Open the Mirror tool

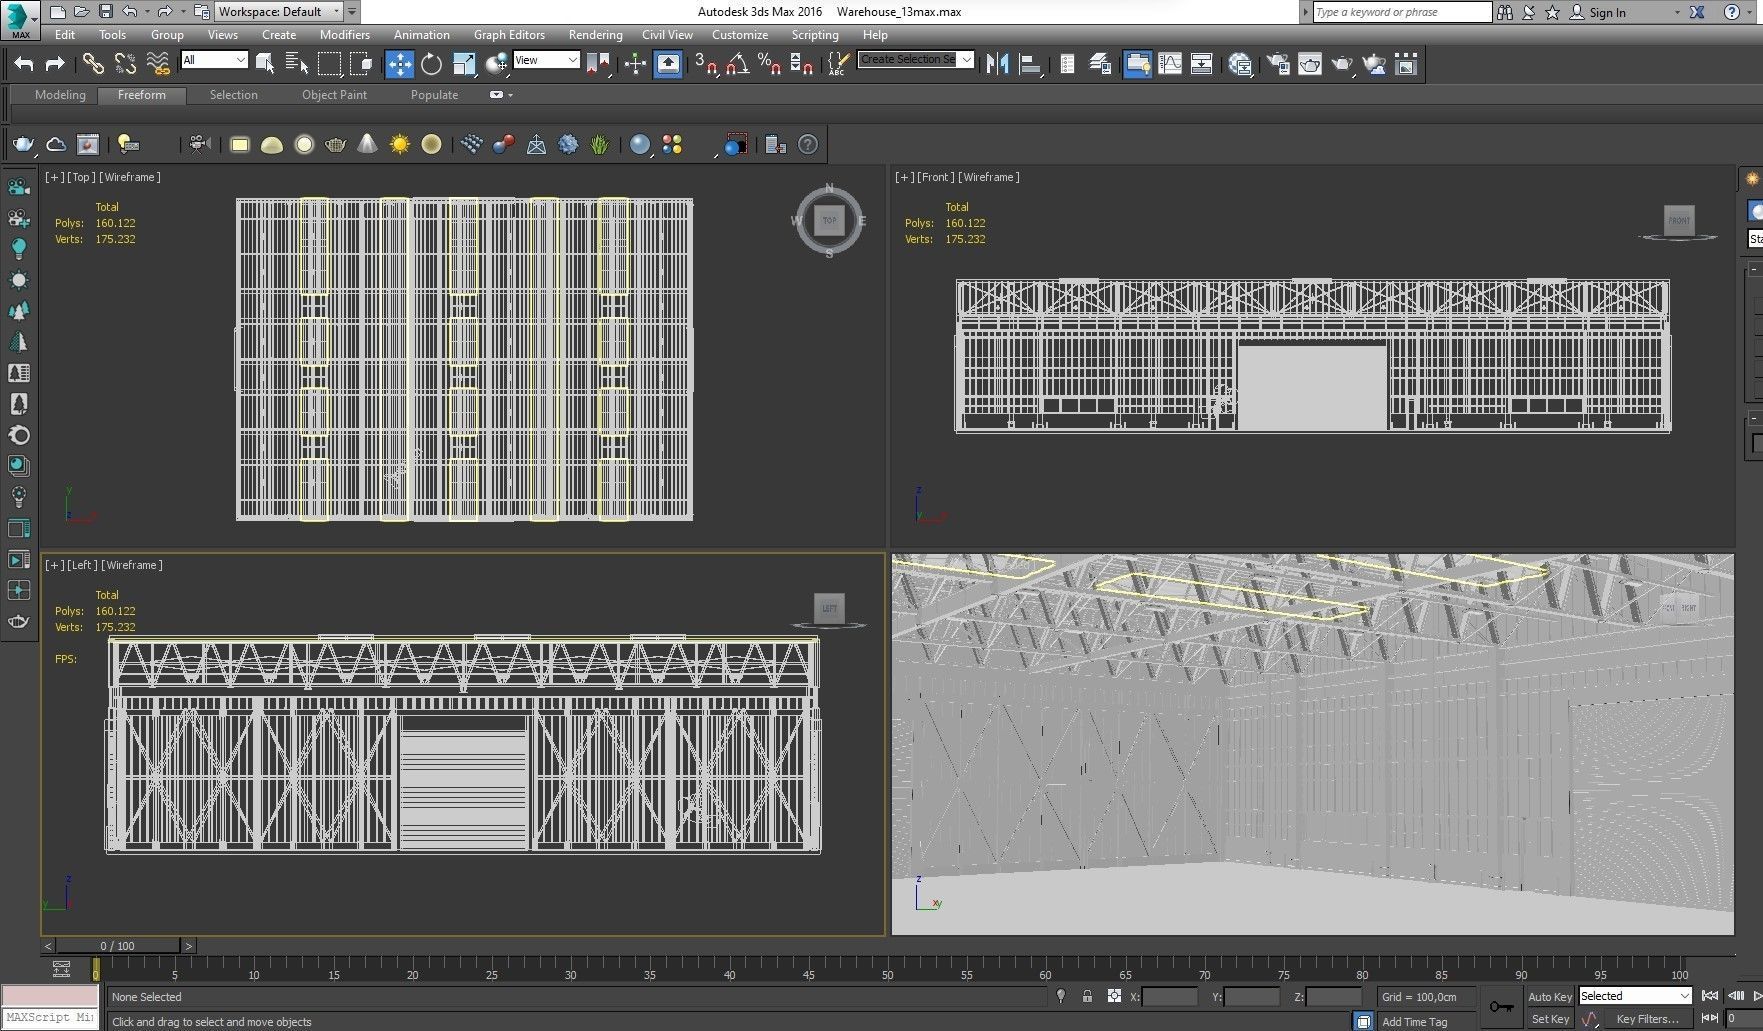click(997, 64)
